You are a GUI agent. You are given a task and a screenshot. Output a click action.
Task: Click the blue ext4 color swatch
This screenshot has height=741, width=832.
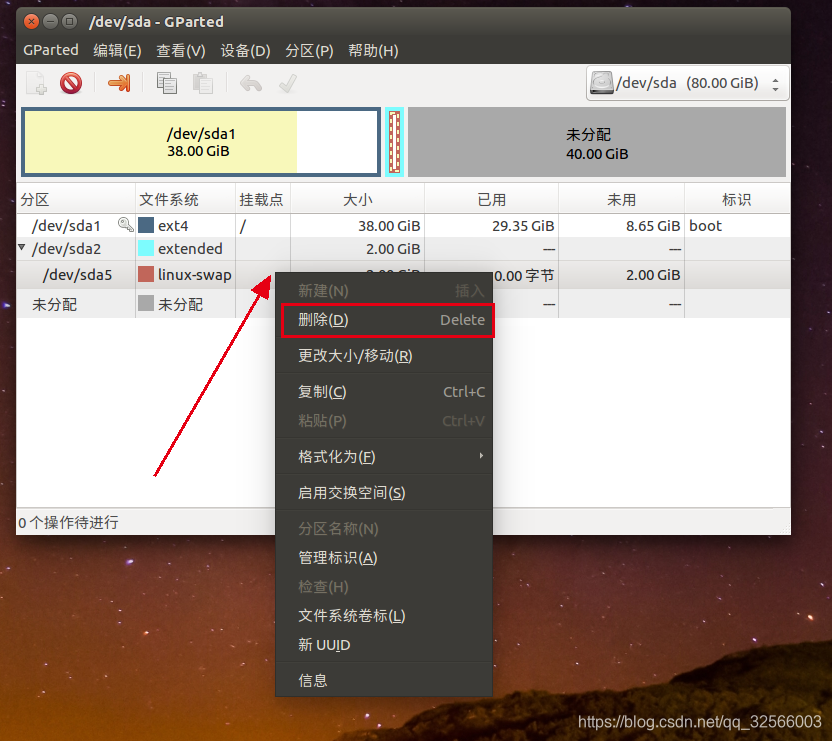click(x=146, y=225)
